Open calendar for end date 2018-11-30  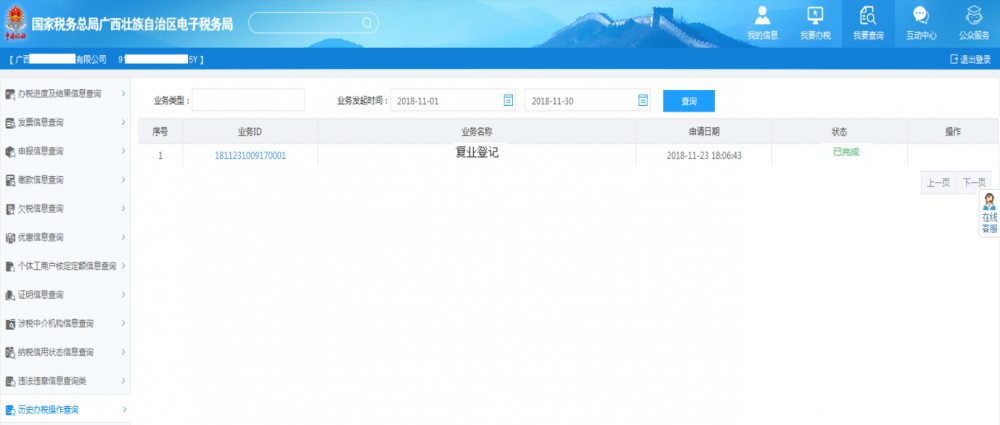pos(643,100)
